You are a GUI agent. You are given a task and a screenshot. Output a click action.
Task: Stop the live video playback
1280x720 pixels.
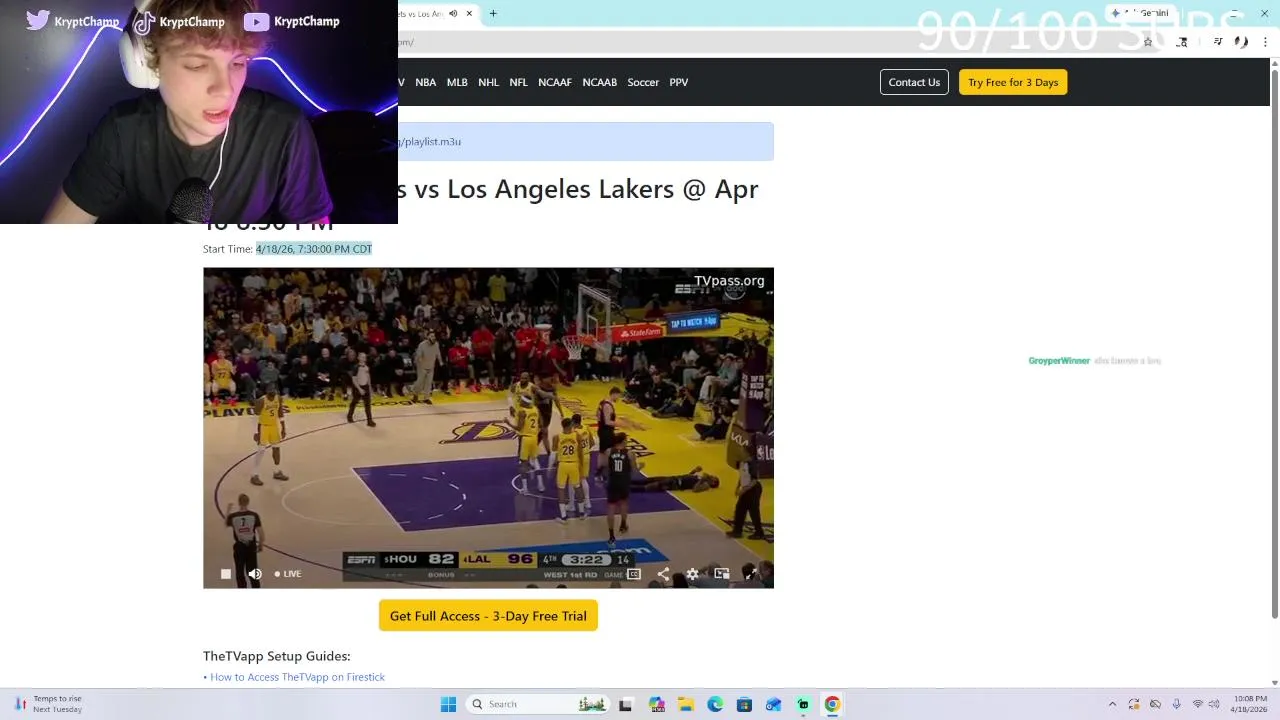coord(226,574)
